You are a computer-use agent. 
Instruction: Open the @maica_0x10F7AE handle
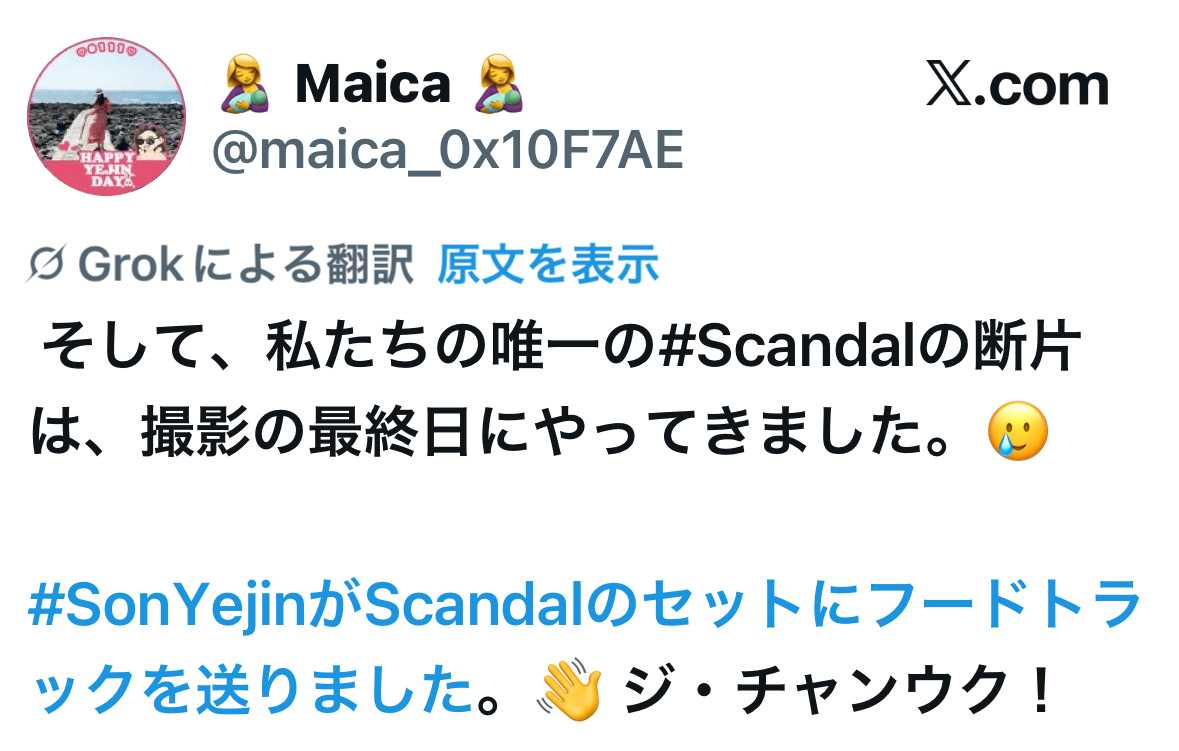[x=447, y=151]
